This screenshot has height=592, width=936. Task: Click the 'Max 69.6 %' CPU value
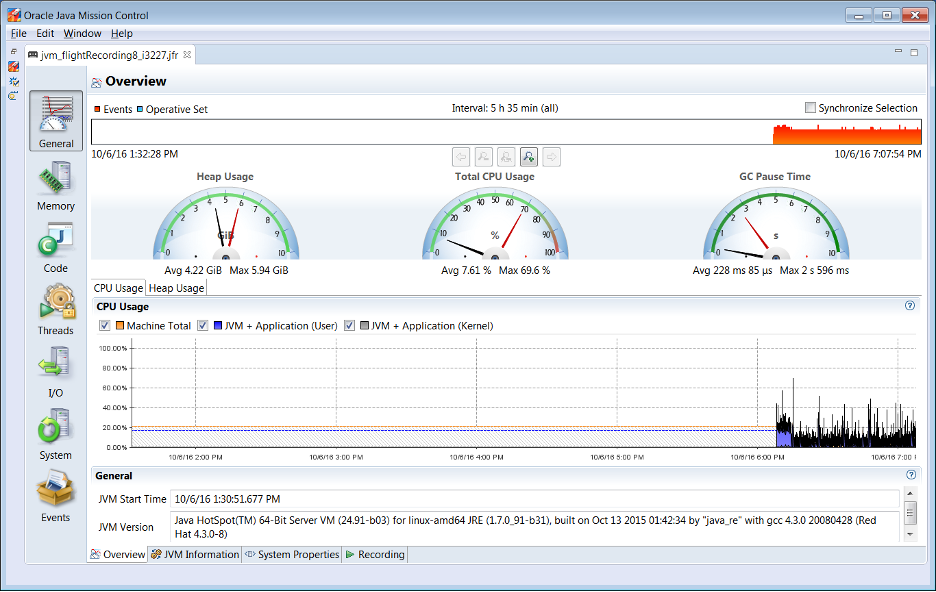524,270
